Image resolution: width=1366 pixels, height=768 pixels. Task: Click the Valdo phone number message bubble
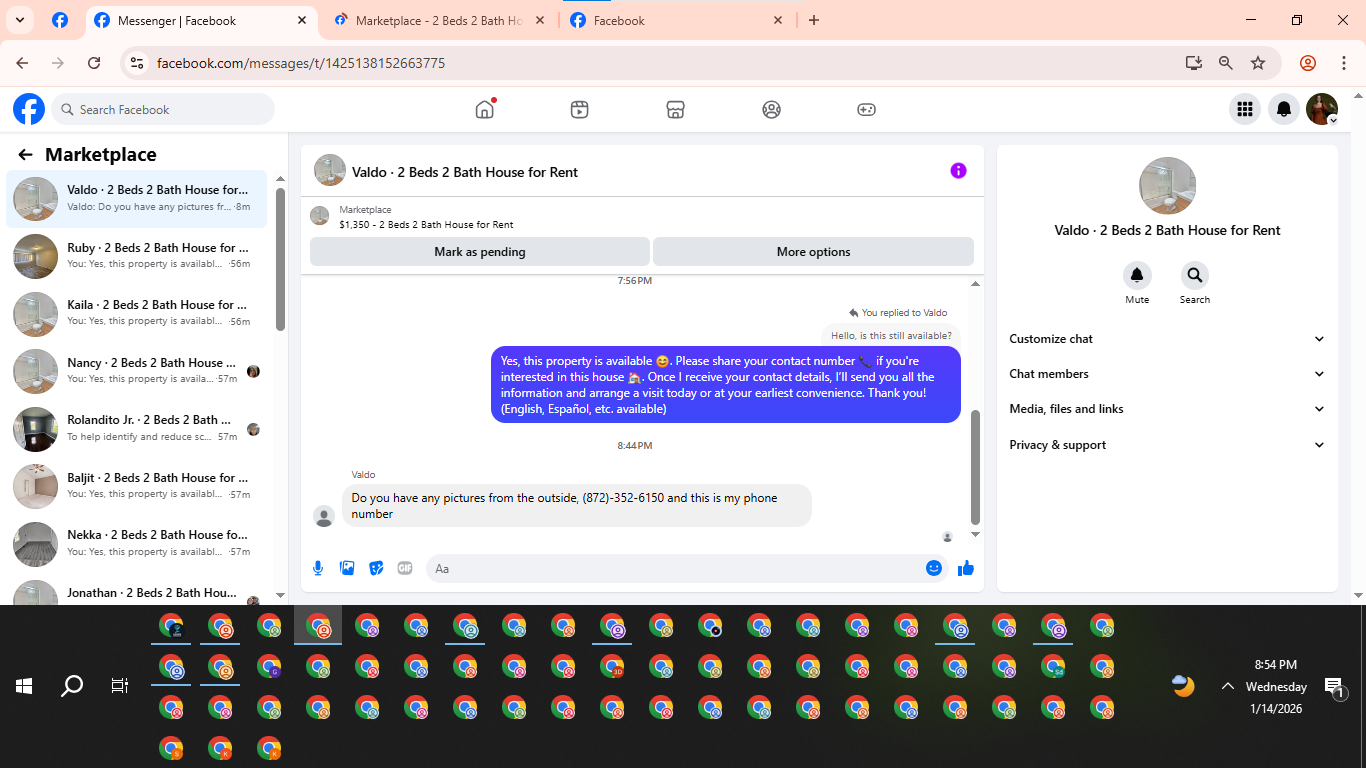(x=577, y=506)
